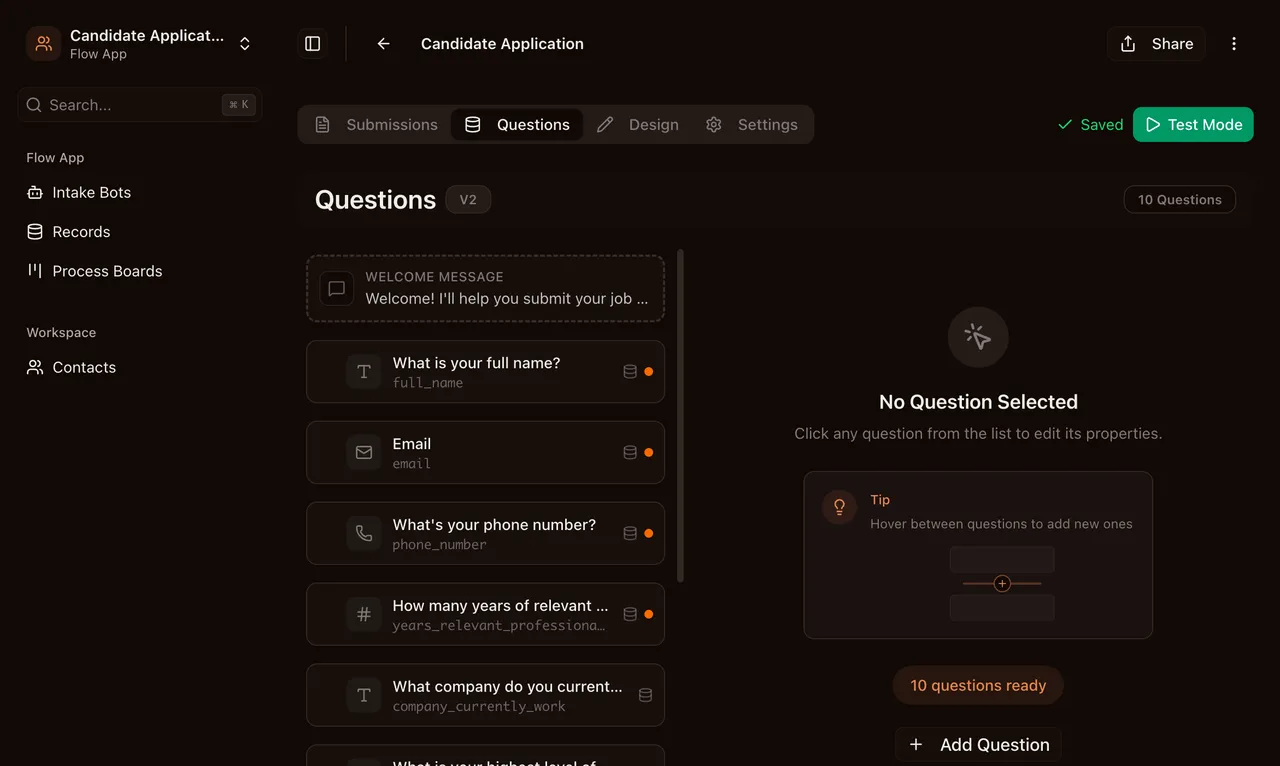The height and width of the screenshot is (766, 1280).
Task: Toggle the orange status dot on the Email question
Action: 651,452
